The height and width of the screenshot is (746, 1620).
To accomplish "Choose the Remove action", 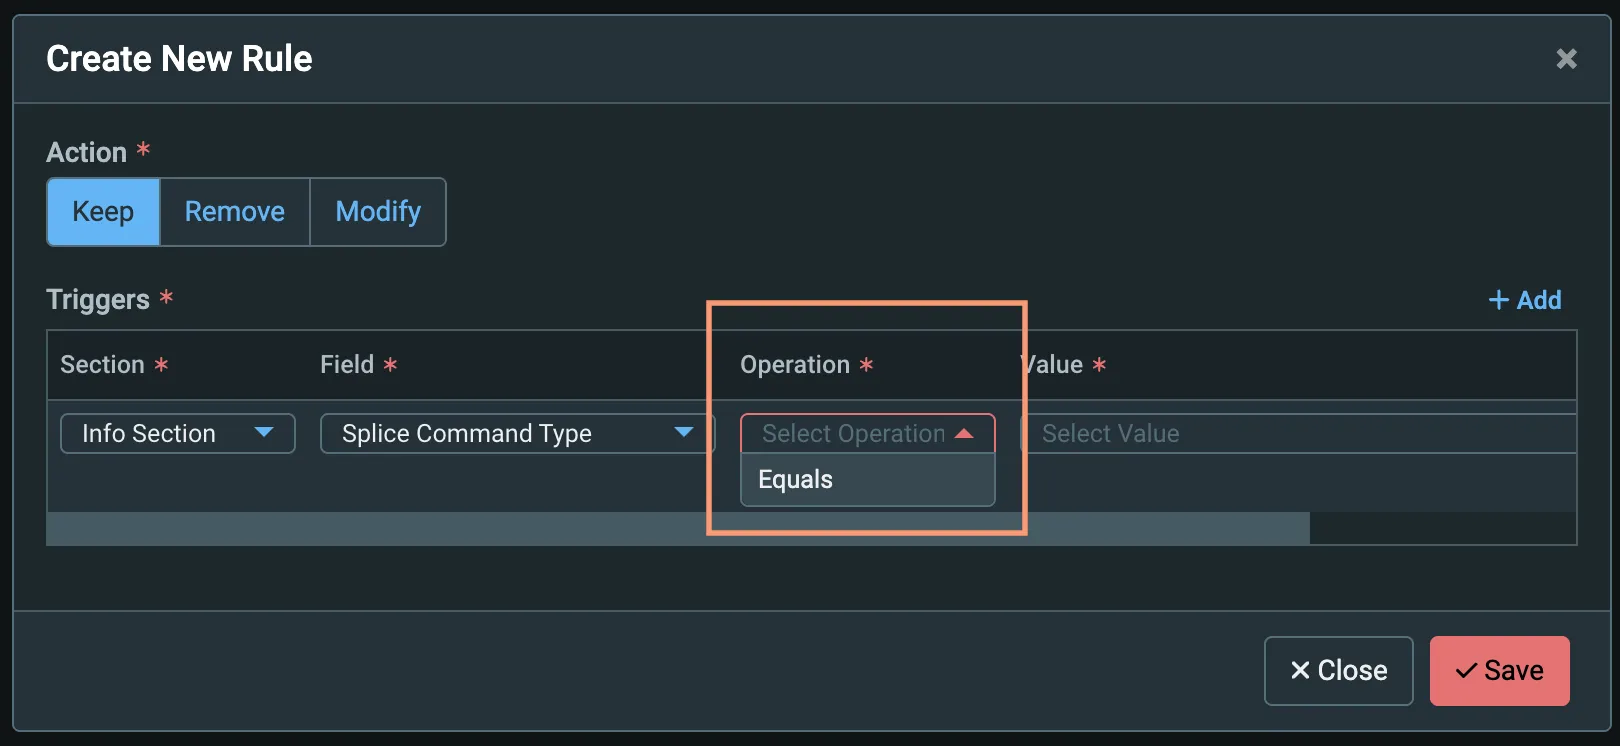I will 235,212.
